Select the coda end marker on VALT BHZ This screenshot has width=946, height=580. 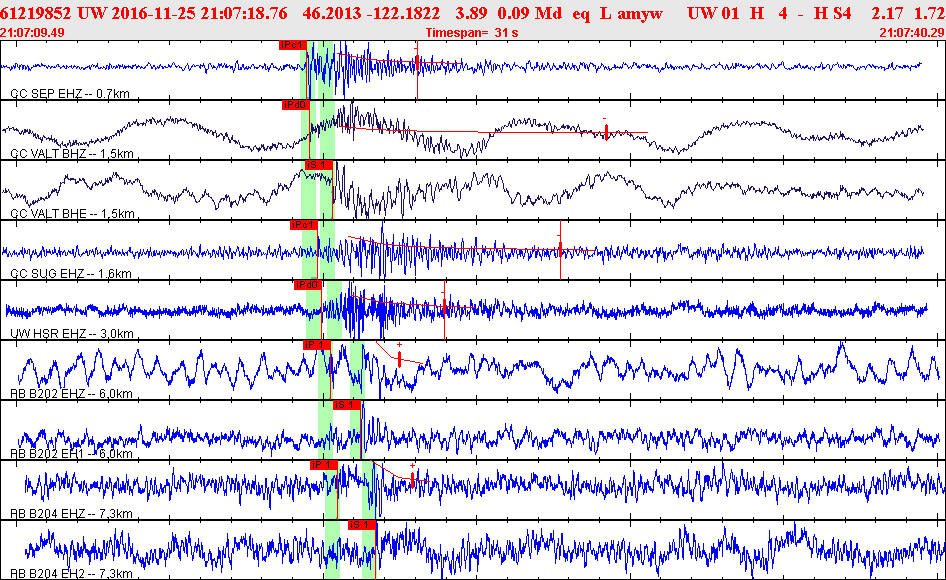coord(606,132)
